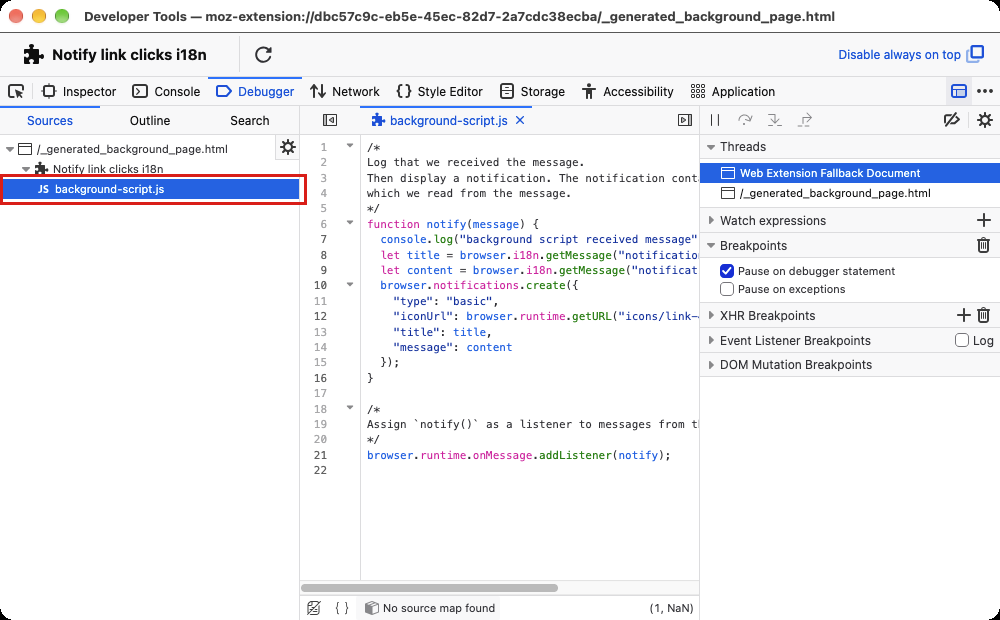
Task: Fold the comment block at line 18
Action: [349, 408]
